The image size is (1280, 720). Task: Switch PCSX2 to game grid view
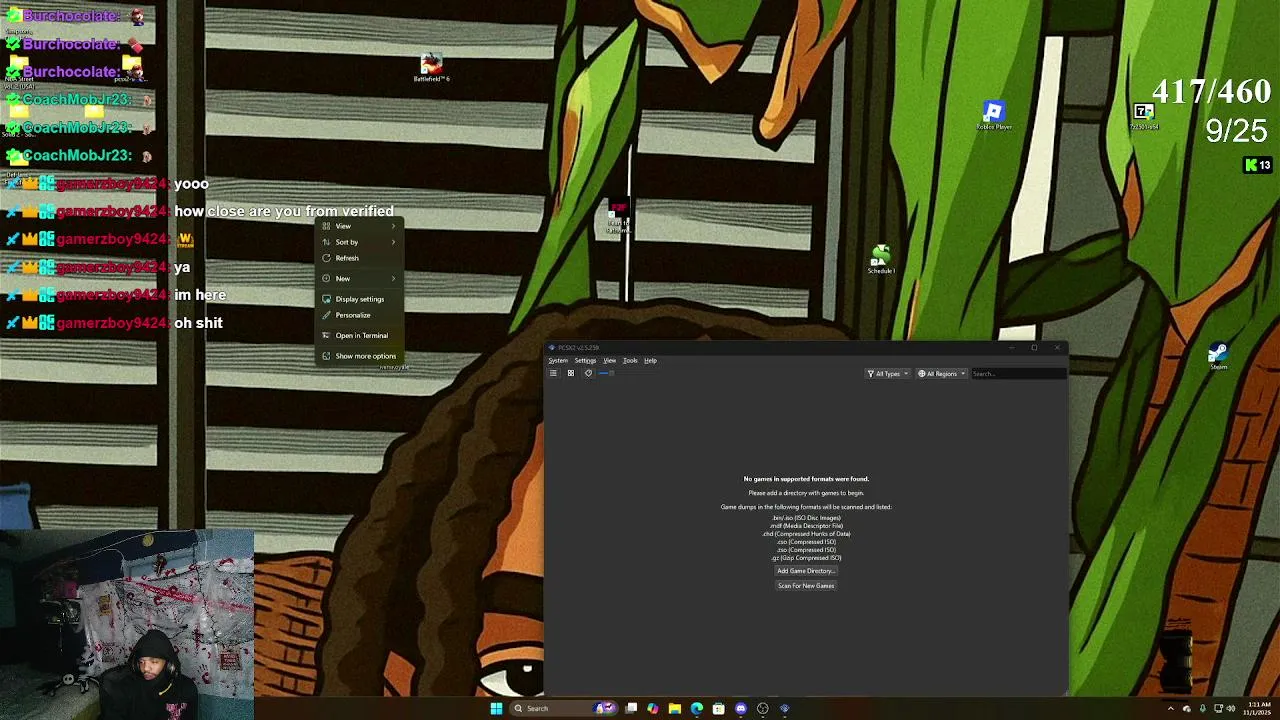[x=571, y=373]
